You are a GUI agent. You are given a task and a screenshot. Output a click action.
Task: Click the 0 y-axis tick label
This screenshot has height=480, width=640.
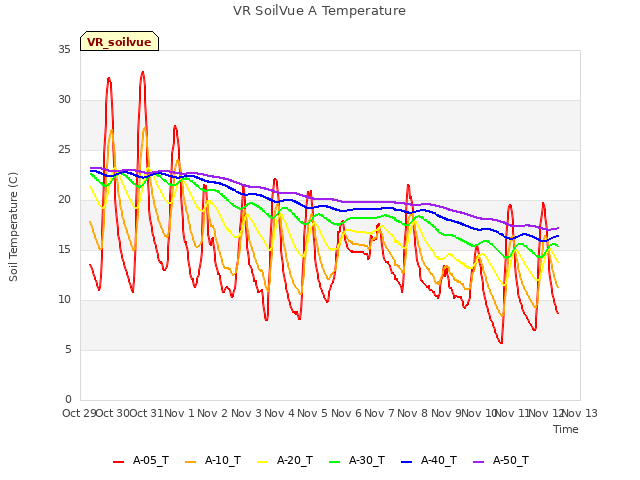point(68,400)
